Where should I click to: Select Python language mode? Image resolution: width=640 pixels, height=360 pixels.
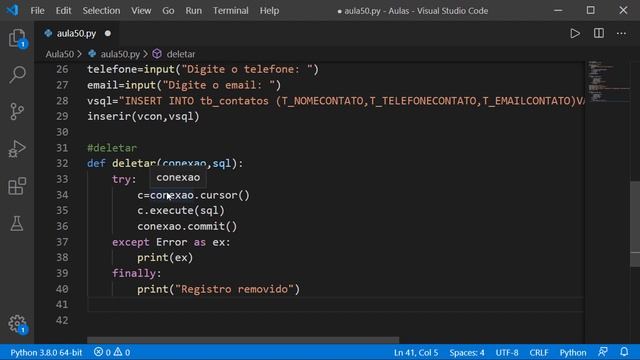[573, 352]
